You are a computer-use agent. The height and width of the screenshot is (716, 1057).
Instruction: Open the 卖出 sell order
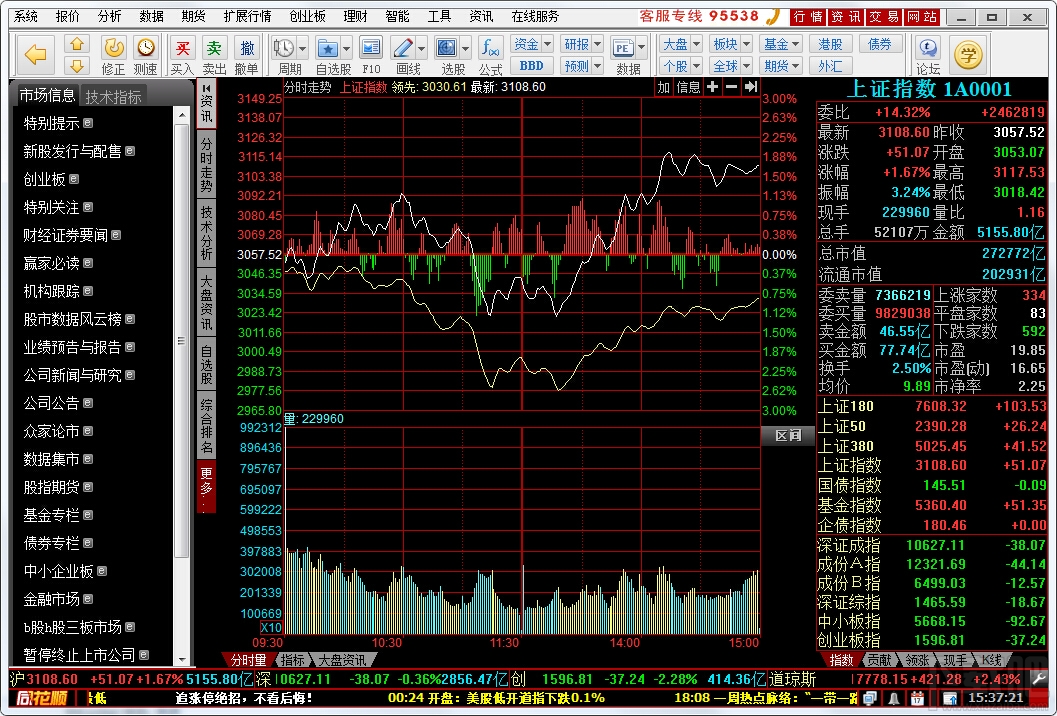tap(214, 55)
